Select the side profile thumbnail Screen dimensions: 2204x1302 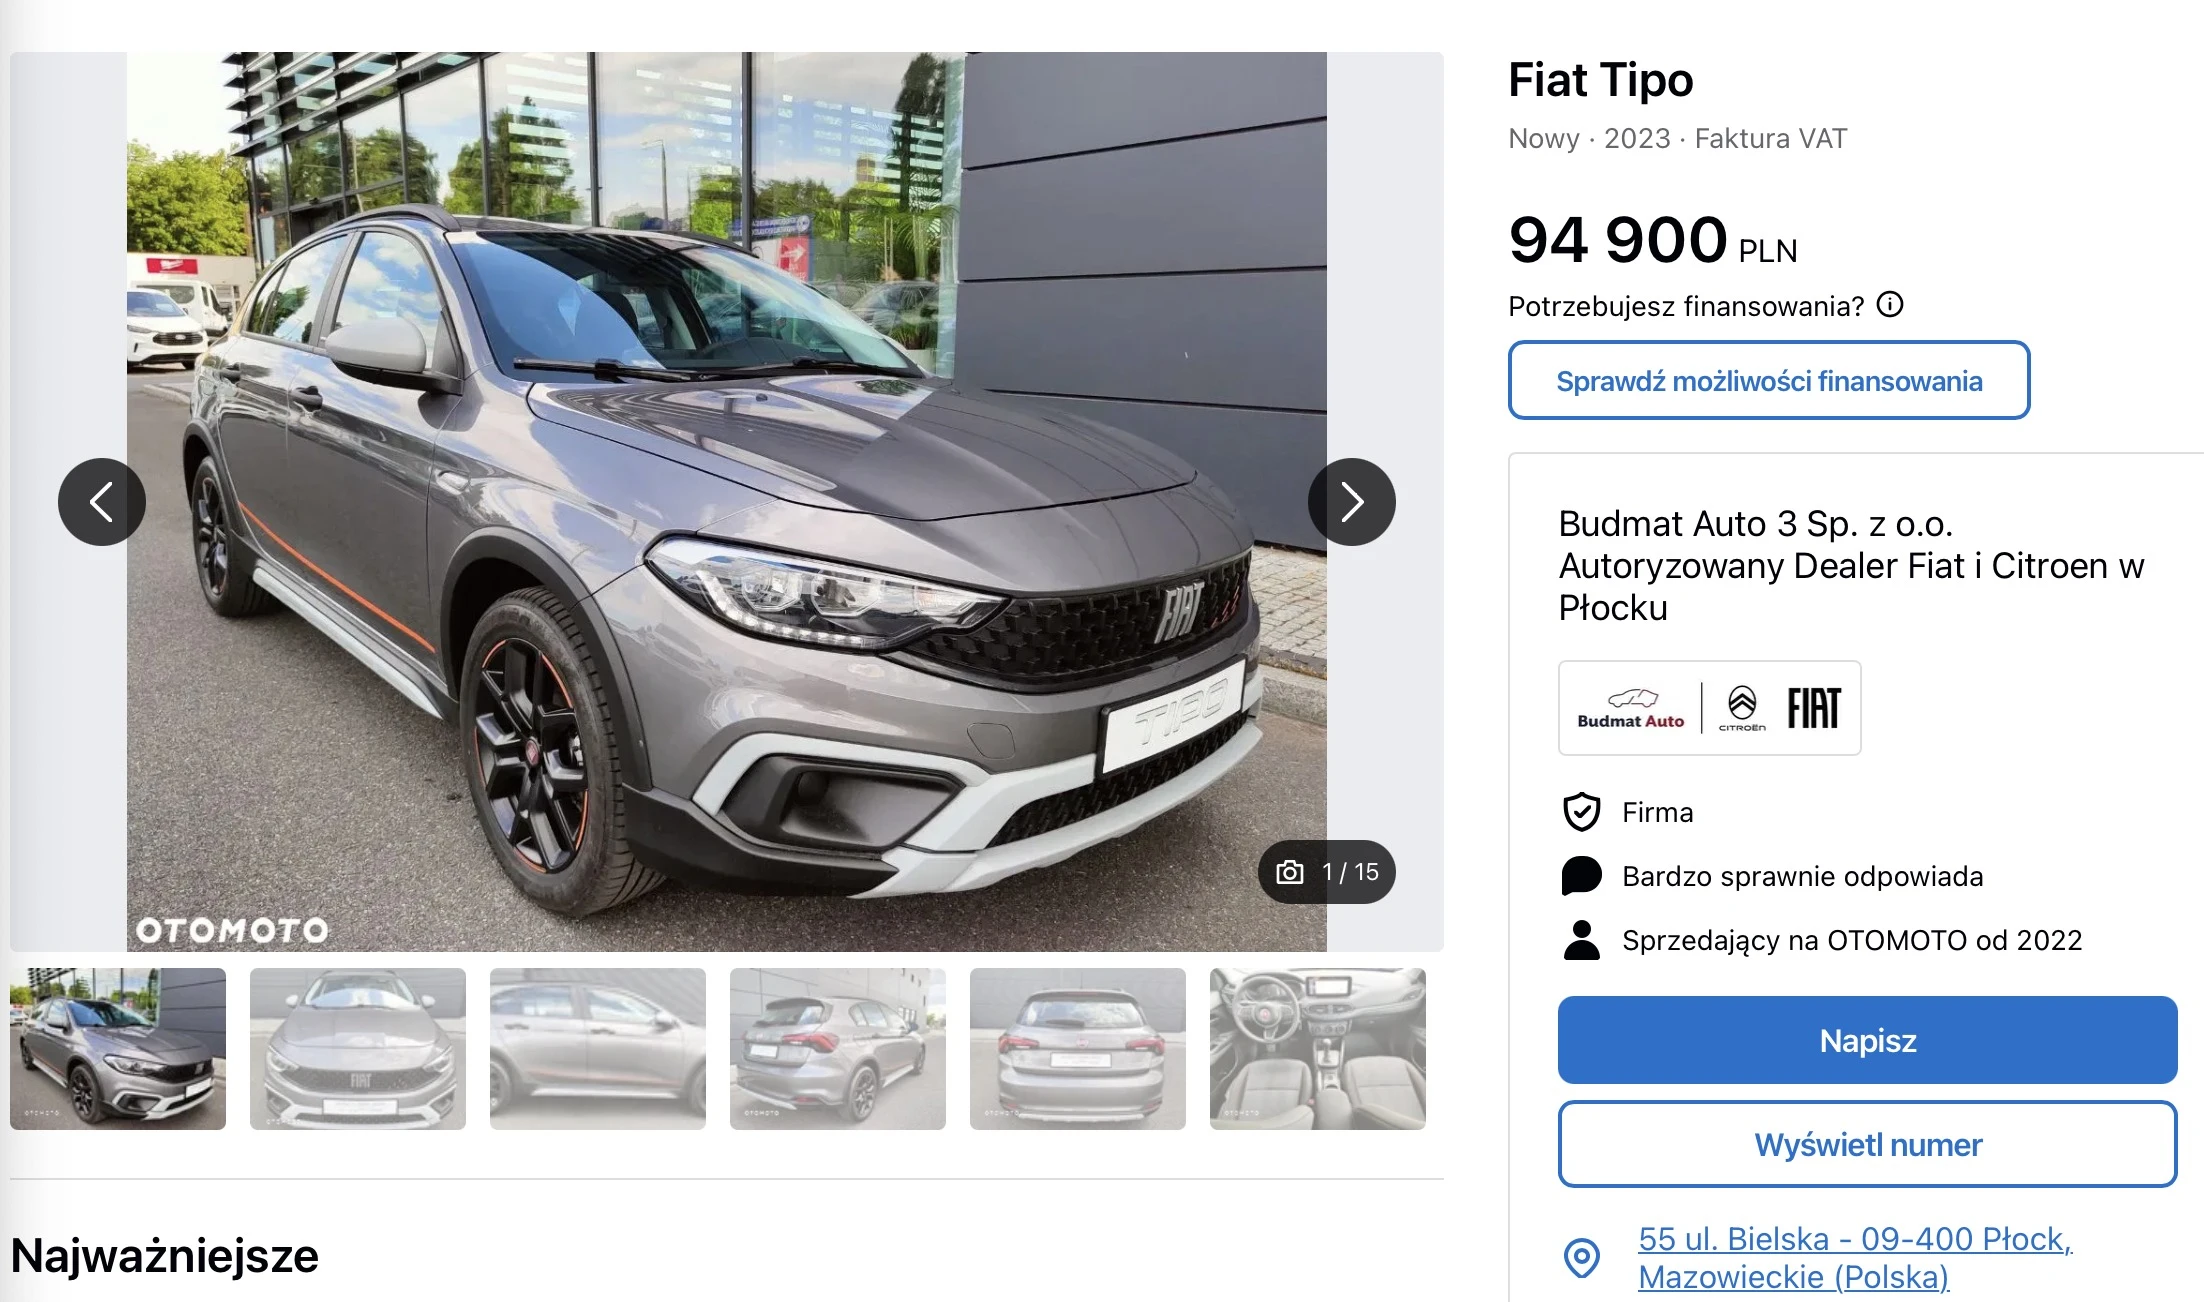(598, 1049)
